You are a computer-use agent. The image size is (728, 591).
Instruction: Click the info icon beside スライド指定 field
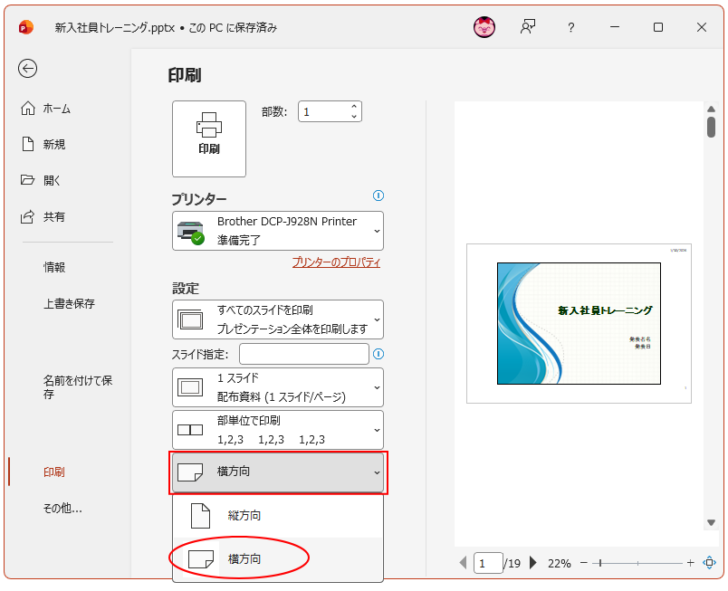point(378,354)
